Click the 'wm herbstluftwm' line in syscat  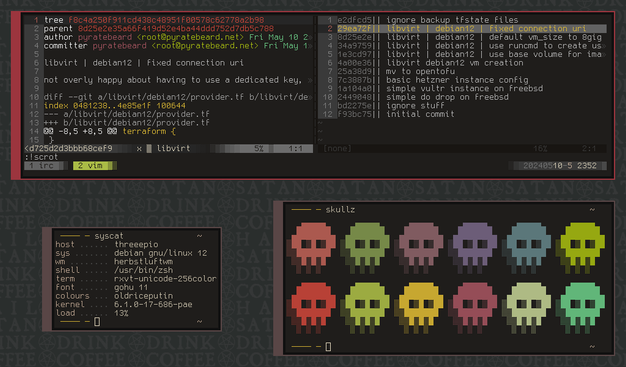(x=114, y=262)
